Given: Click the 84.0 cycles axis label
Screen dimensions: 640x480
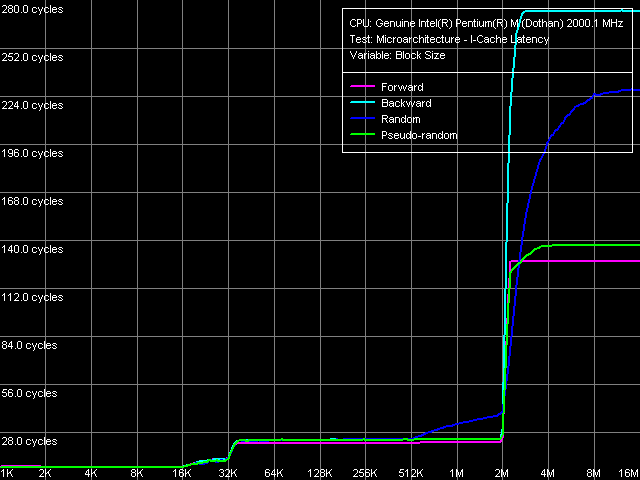Looking at the screenshot, I should coord(29,345).
